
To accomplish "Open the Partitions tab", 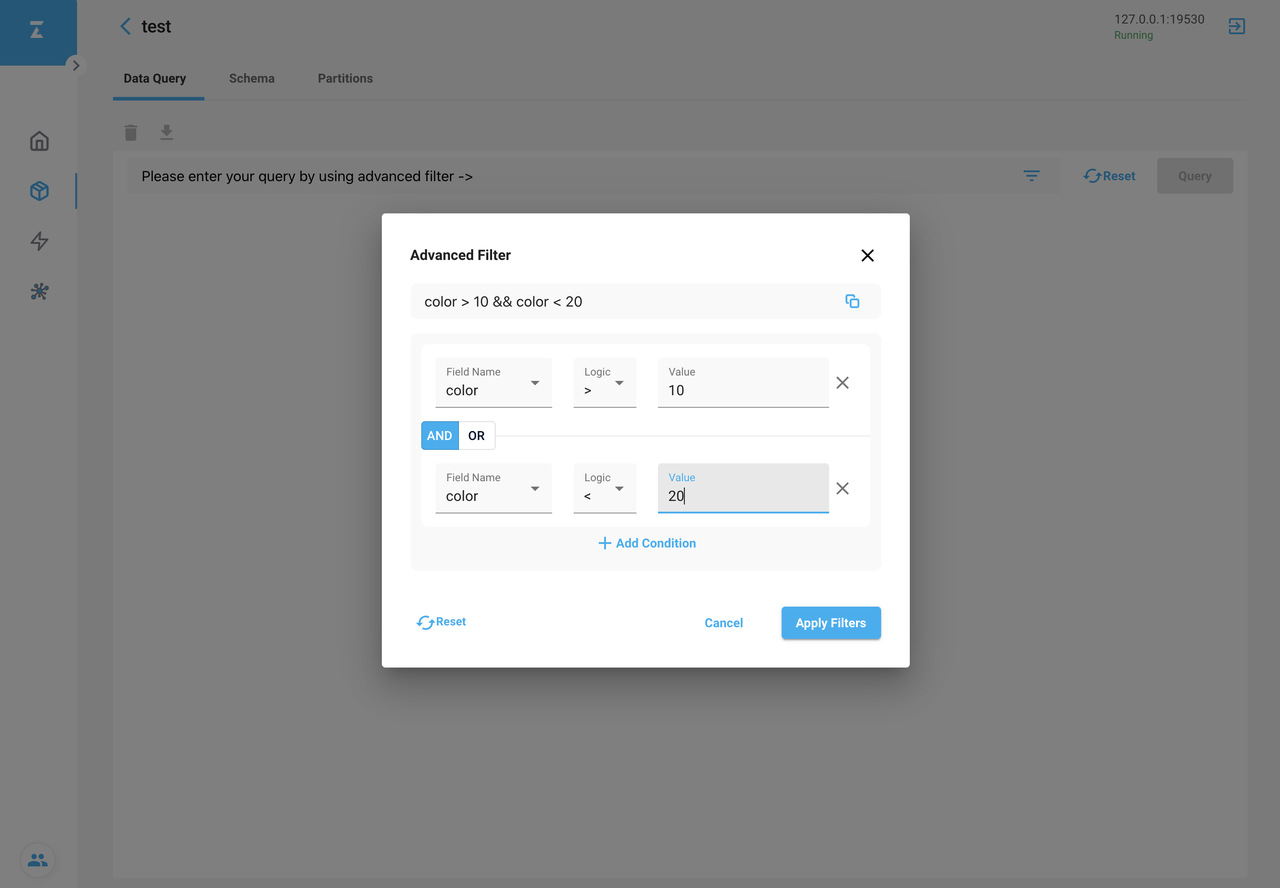I will 345,78.
